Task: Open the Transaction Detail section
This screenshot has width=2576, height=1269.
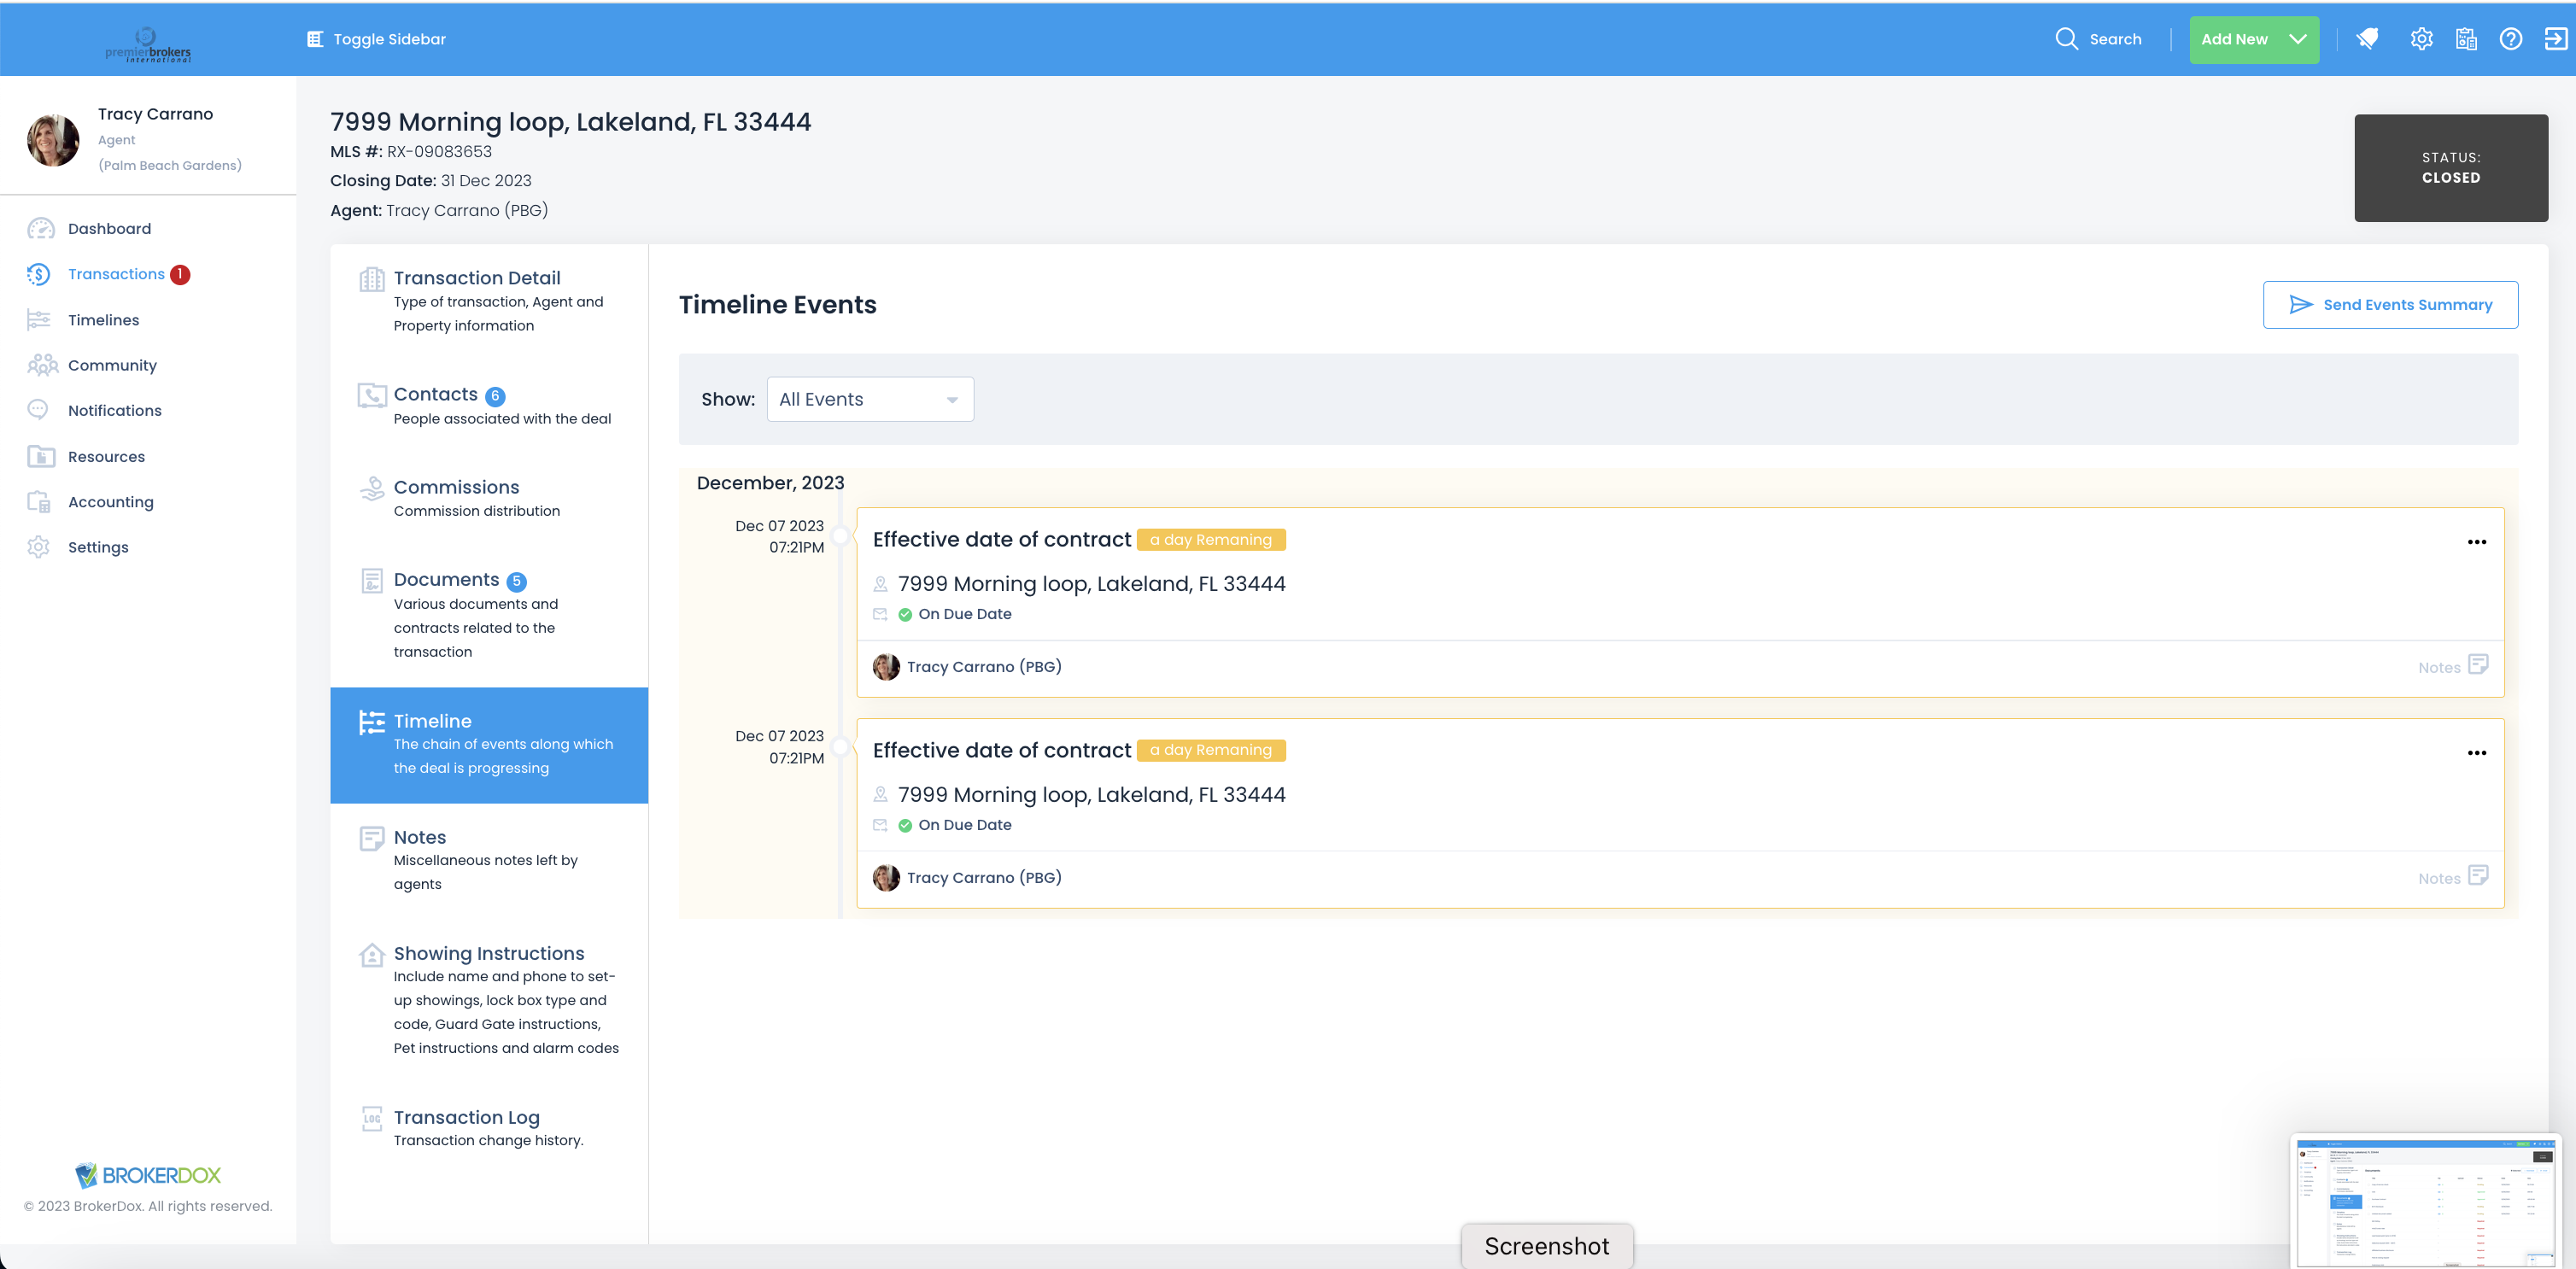Action: click(x=489, y=302)
